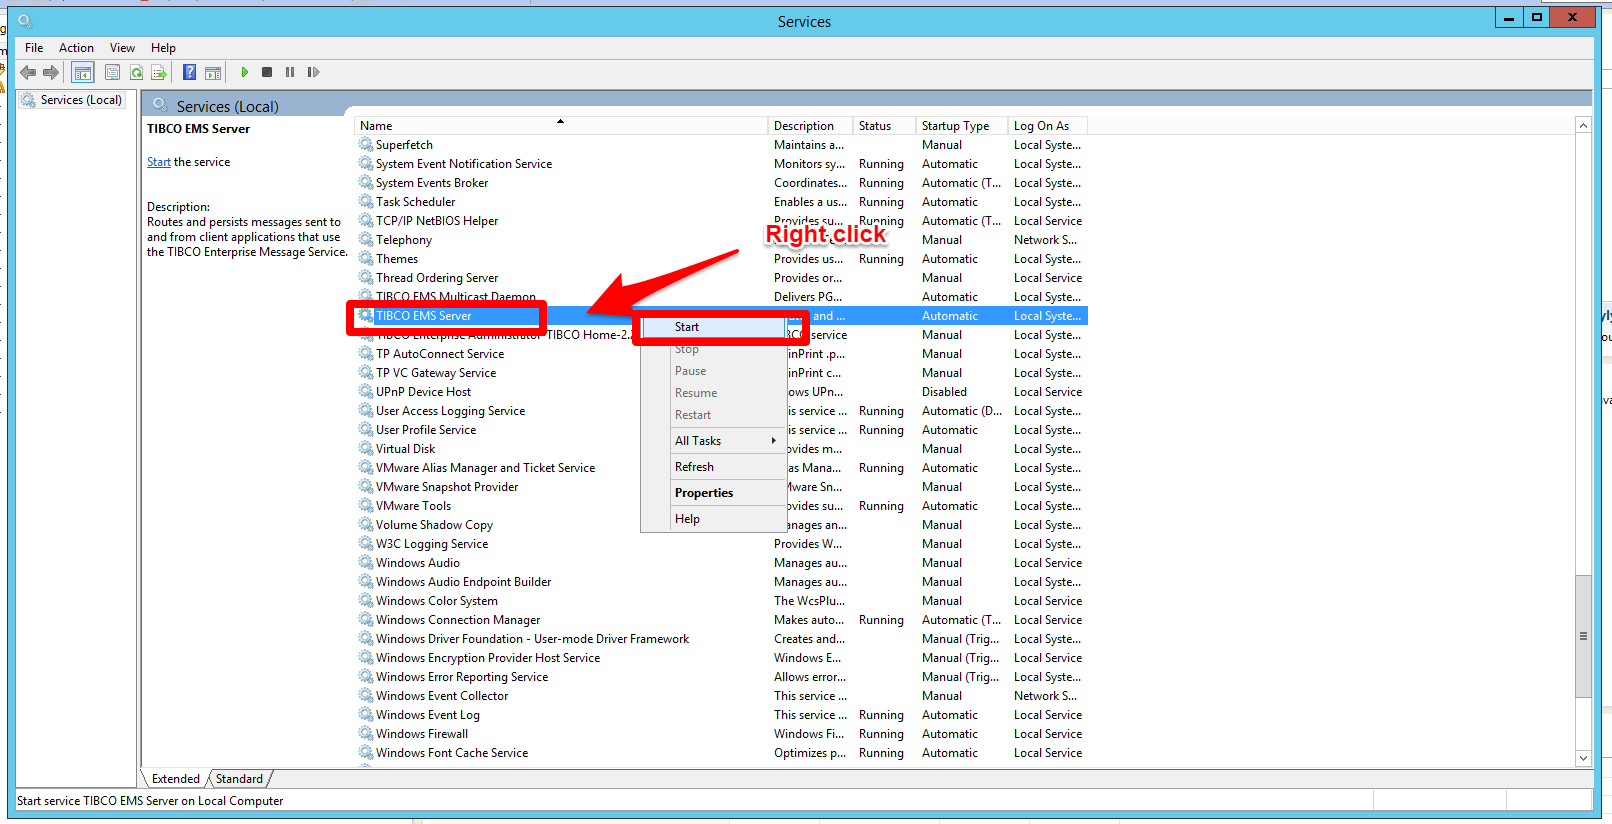Open the File menu
The width and height of the screenshot is (1612, 824).
click(34, 48)
